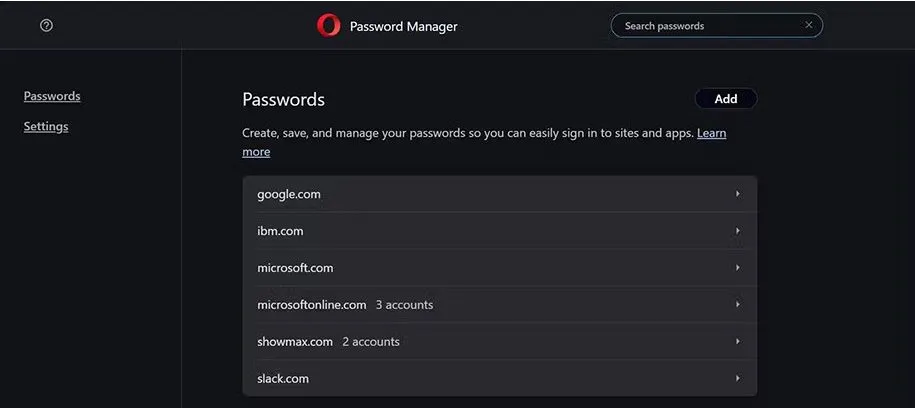Expand the arrow on the google.com row
Image resolution: width=915 pixels, height=408 pixels.
(738, 194)
